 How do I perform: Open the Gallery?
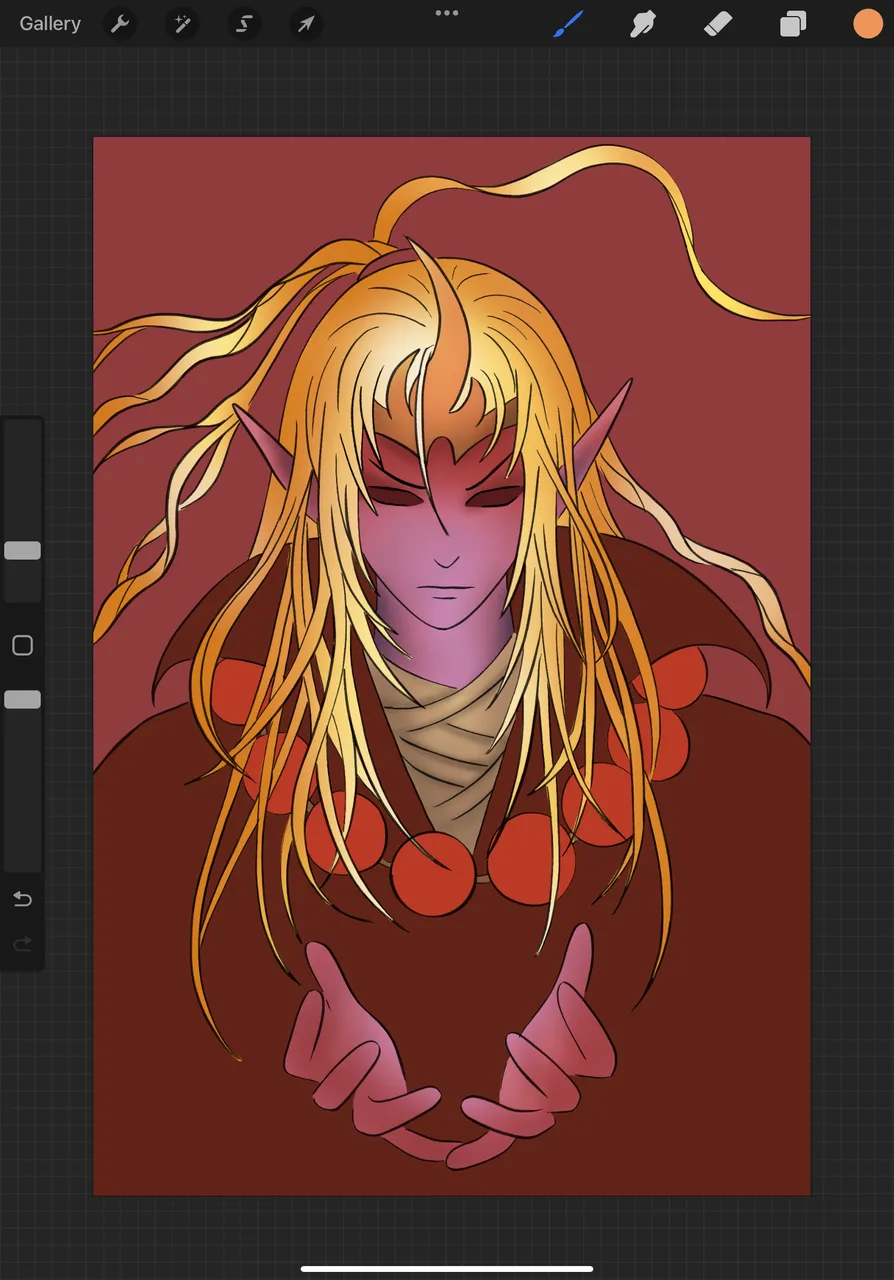pos(50,24)
